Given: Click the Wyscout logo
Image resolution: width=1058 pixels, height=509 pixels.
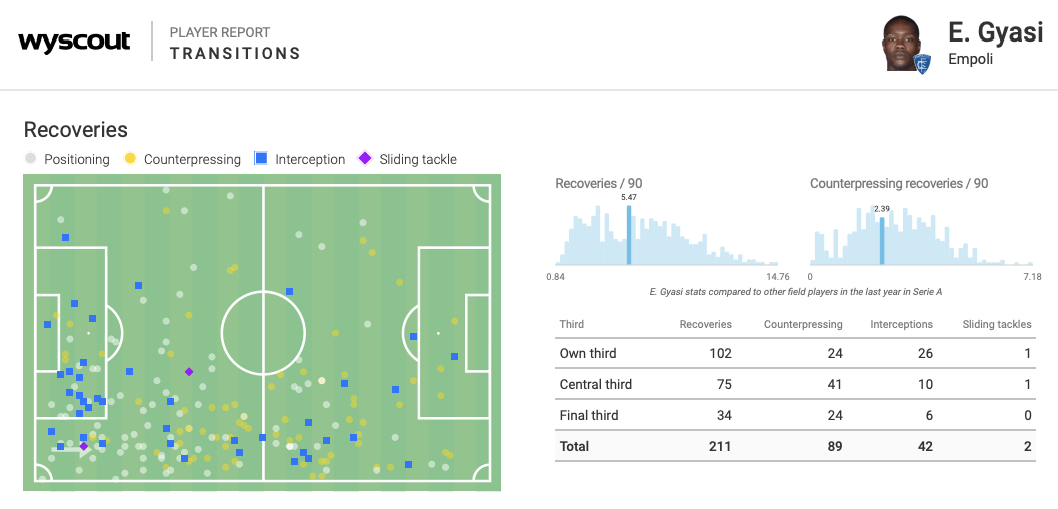Looking at the screenshot, I should point(74,42).
